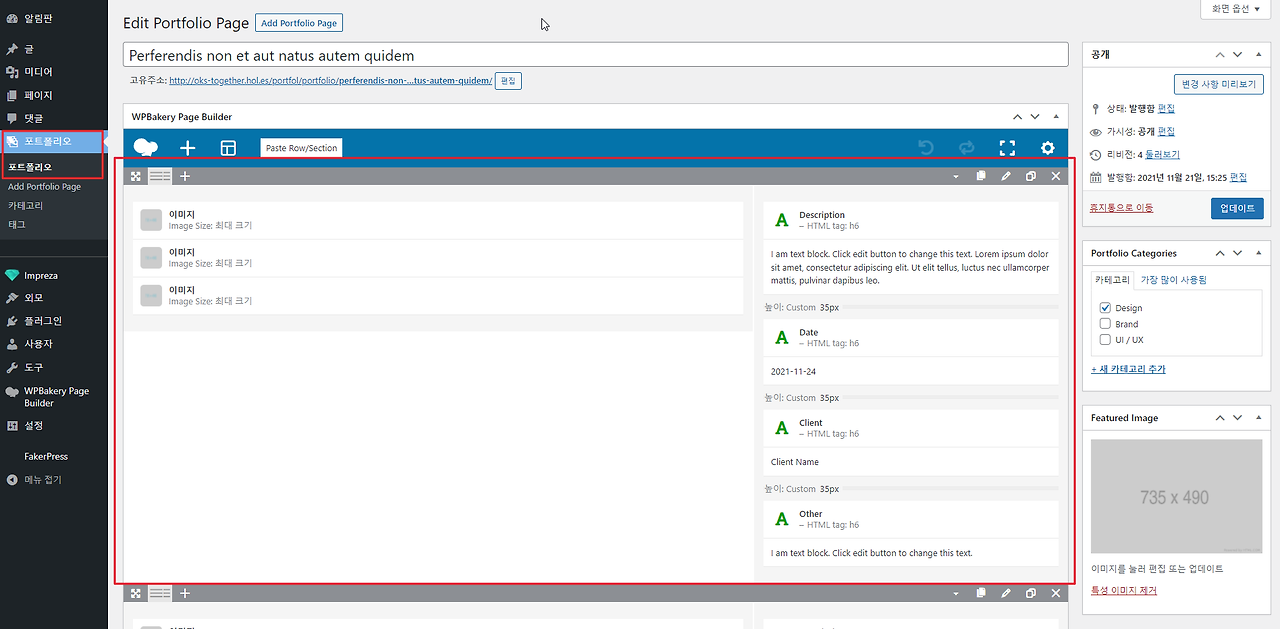This screenshot has height=629, width=1280.
Task: Clone the row containing Description
Action: point(1031,176)
